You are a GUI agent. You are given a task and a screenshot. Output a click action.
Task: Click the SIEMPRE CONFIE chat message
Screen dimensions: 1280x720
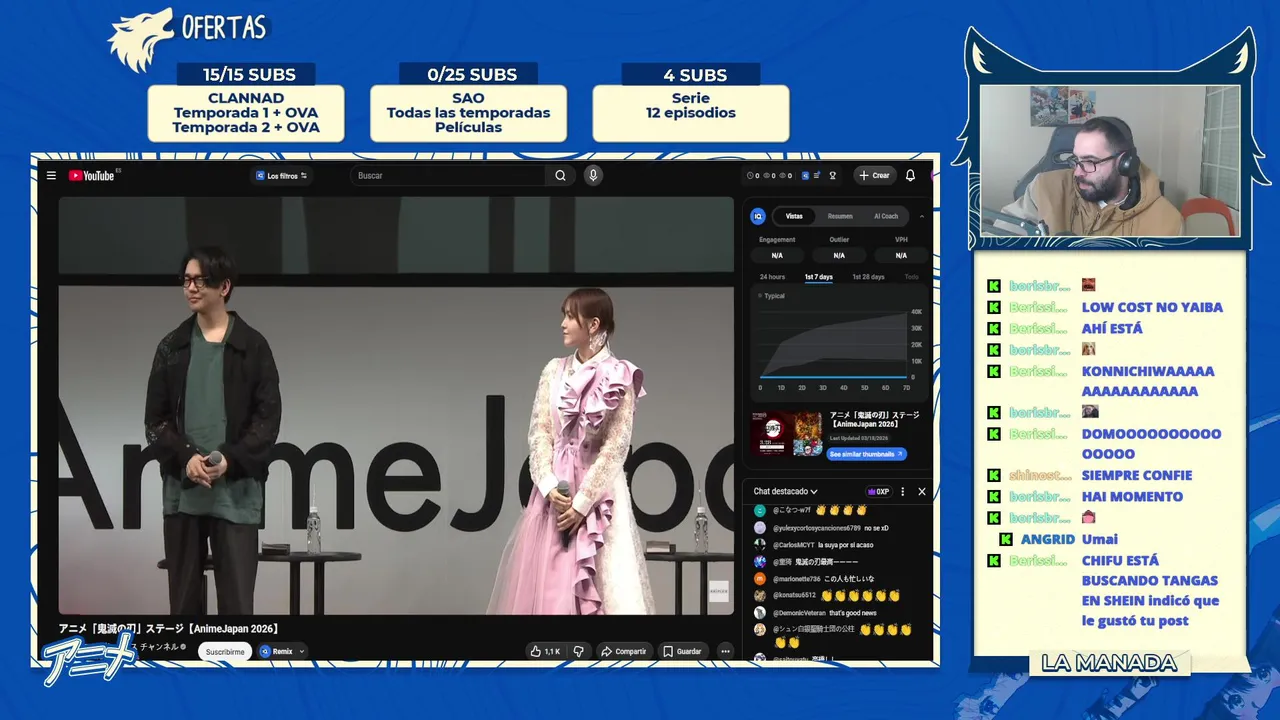coord(1137,475)
